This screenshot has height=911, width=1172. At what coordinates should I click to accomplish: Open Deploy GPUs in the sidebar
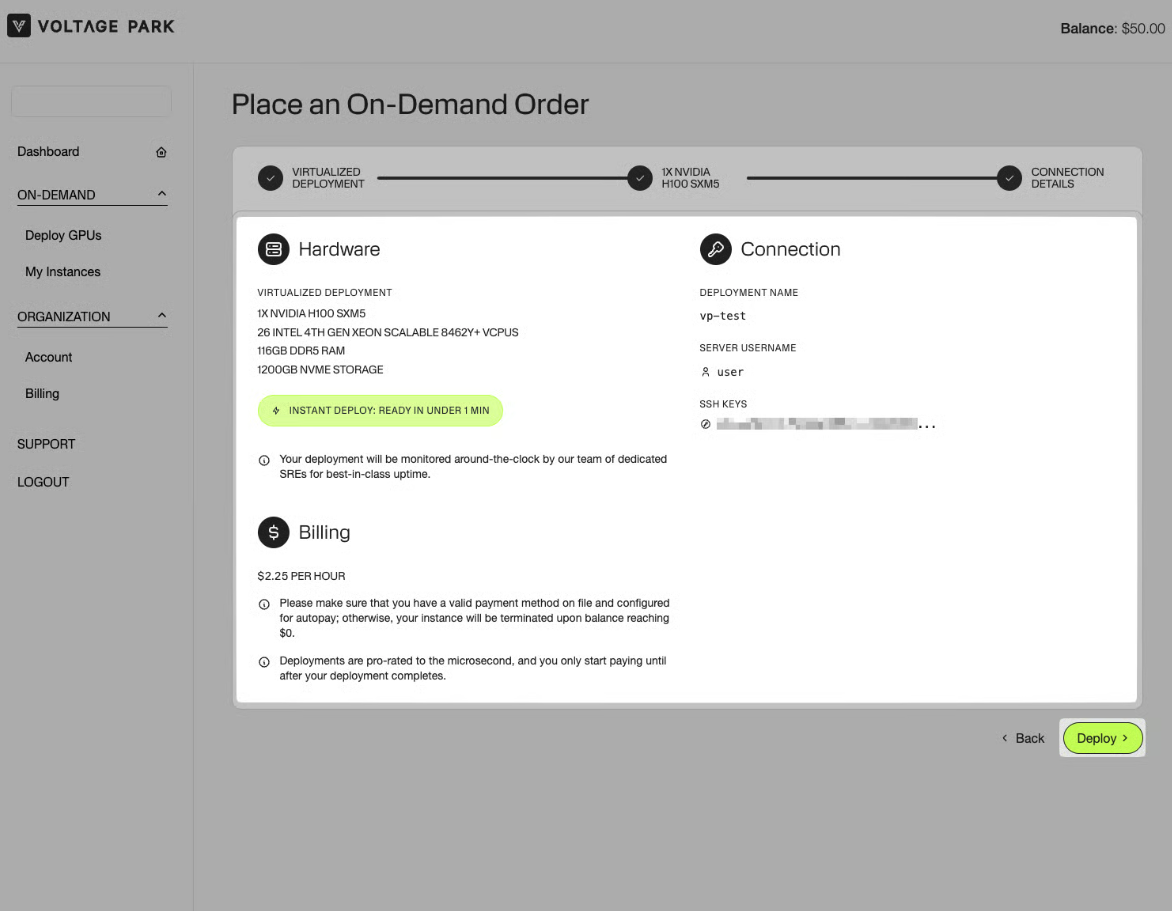pyautogui.click(x=63, y=235)
